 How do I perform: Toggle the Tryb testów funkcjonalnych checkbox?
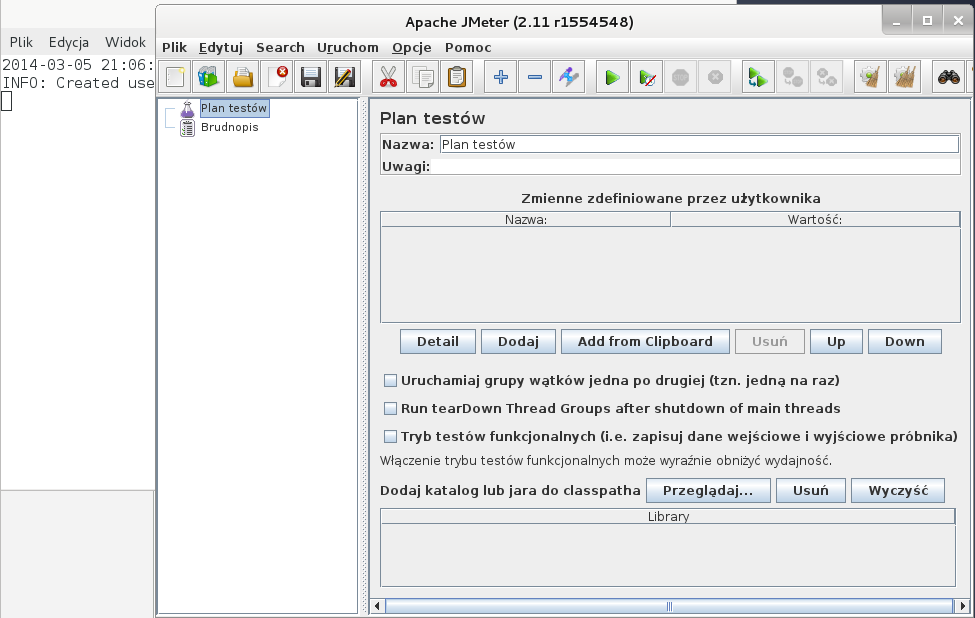click(x=391, y=437)
